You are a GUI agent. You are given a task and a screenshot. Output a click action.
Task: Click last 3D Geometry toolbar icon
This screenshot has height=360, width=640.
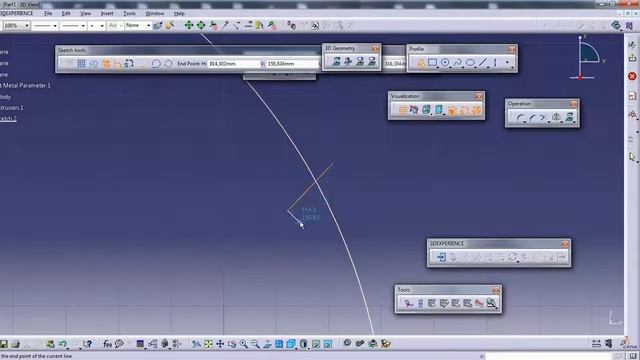coord(372,62)
